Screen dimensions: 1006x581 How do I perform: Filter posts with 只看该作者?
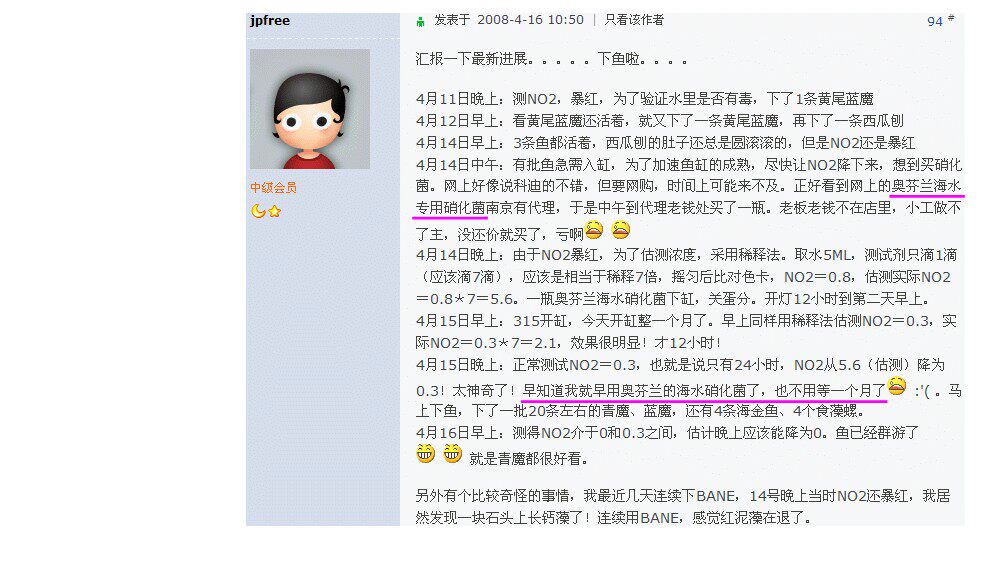point(634,20)
